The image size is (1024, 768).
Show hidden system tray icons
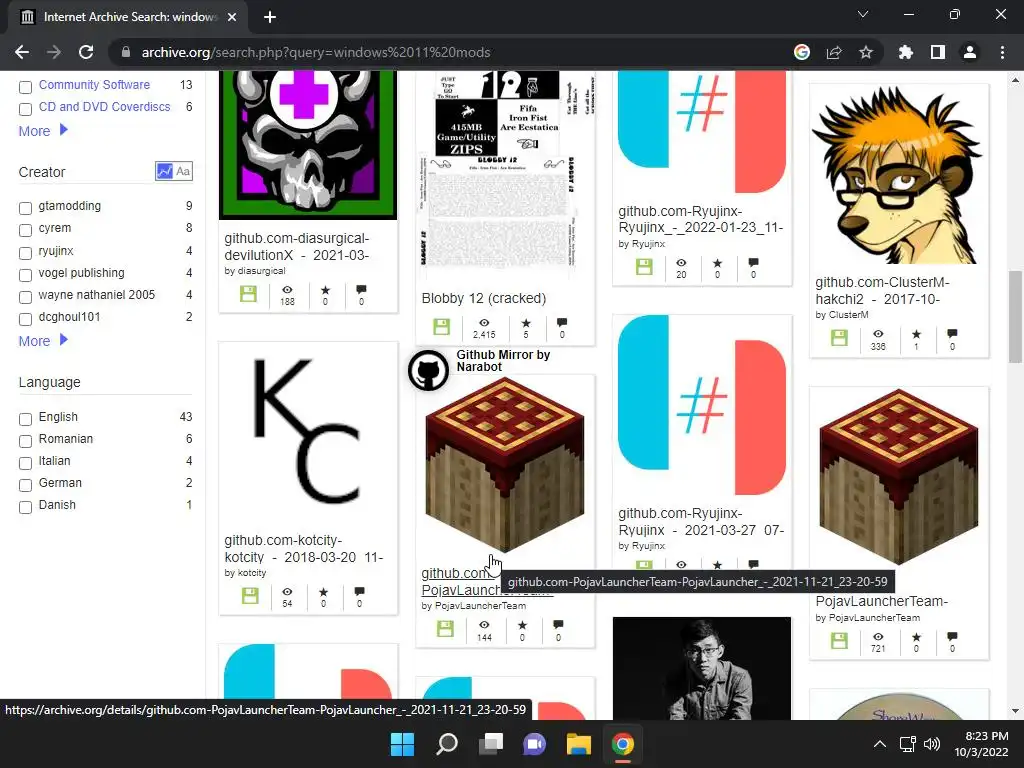click(880, 744)
